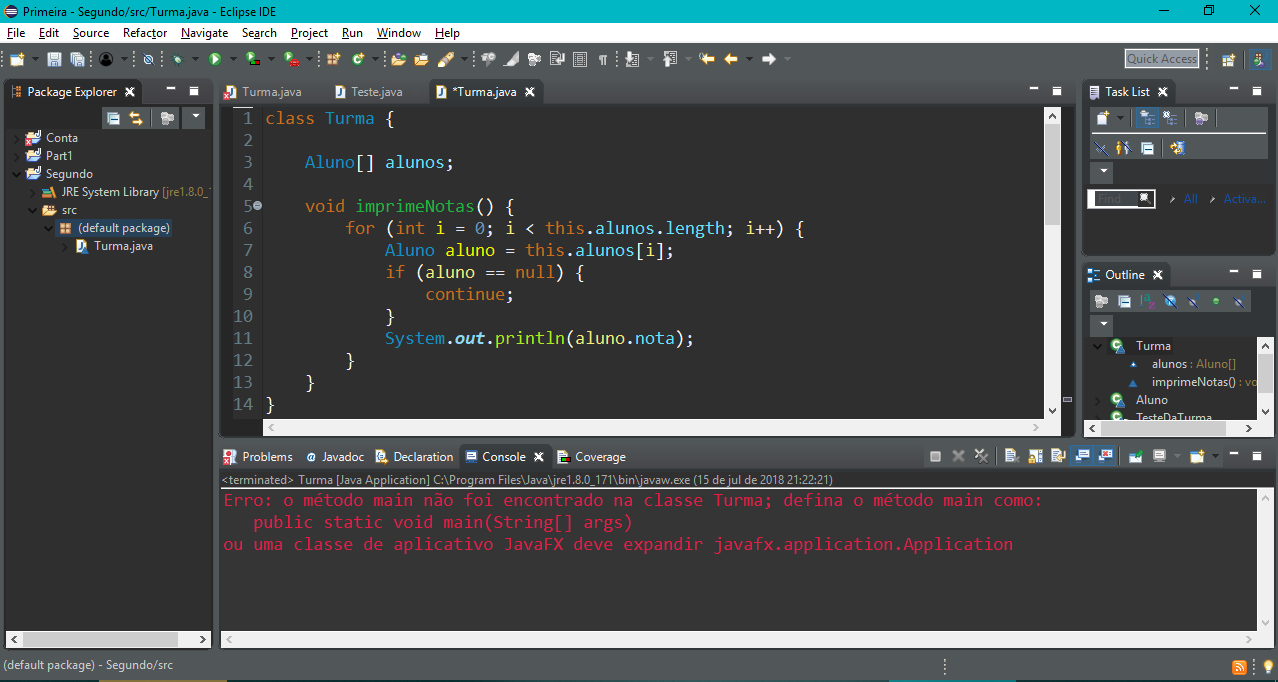
Task: Toggle Sort alphabetically in Outline
Action: click(1147, 301)
